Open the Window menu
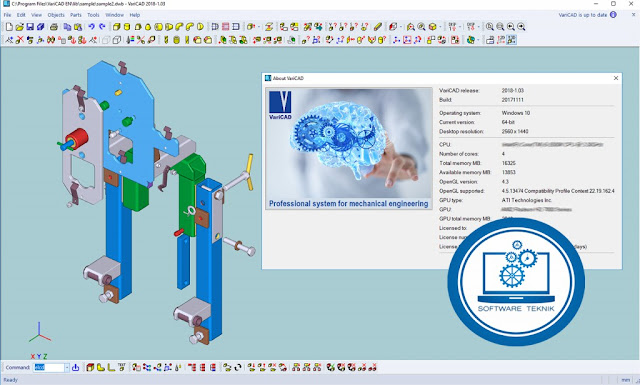Image resolution: width=640 pixels, height=385 pixels. pyautogui.click(x=114, y=15)
